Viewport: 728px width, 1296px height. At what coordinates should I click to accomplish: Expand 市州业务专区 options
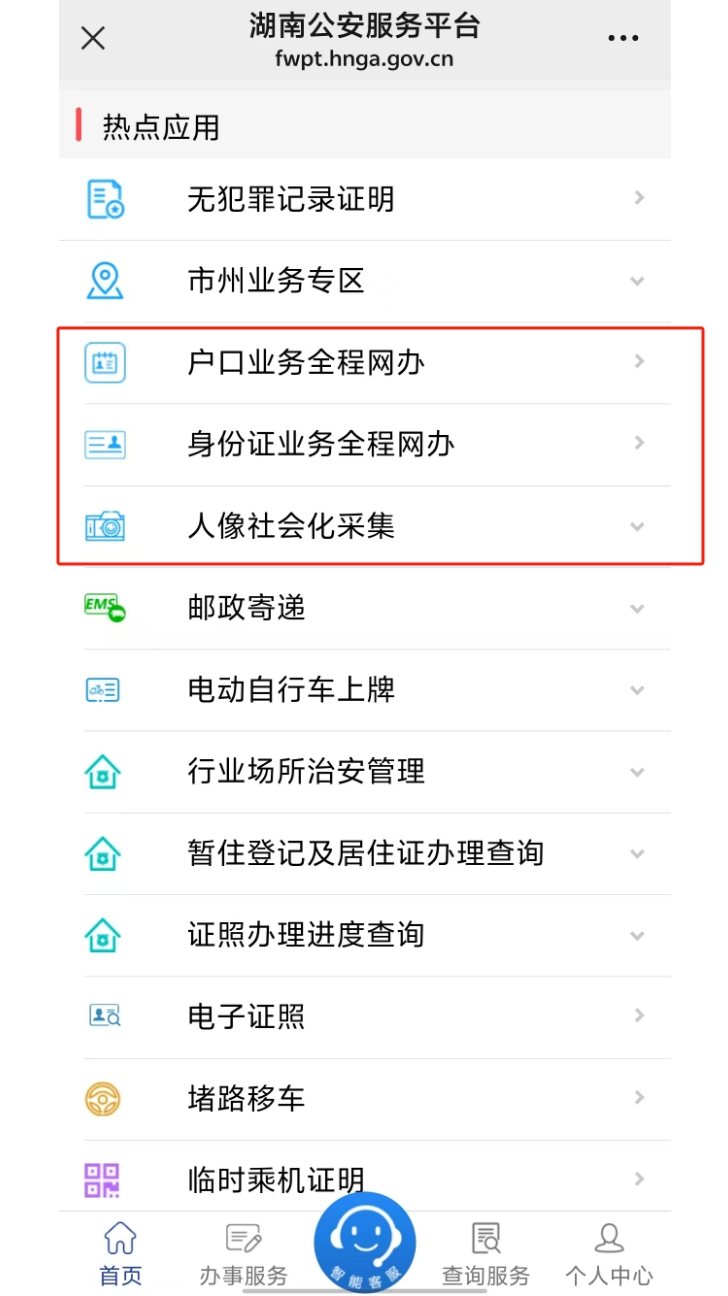tap(637, 281)
